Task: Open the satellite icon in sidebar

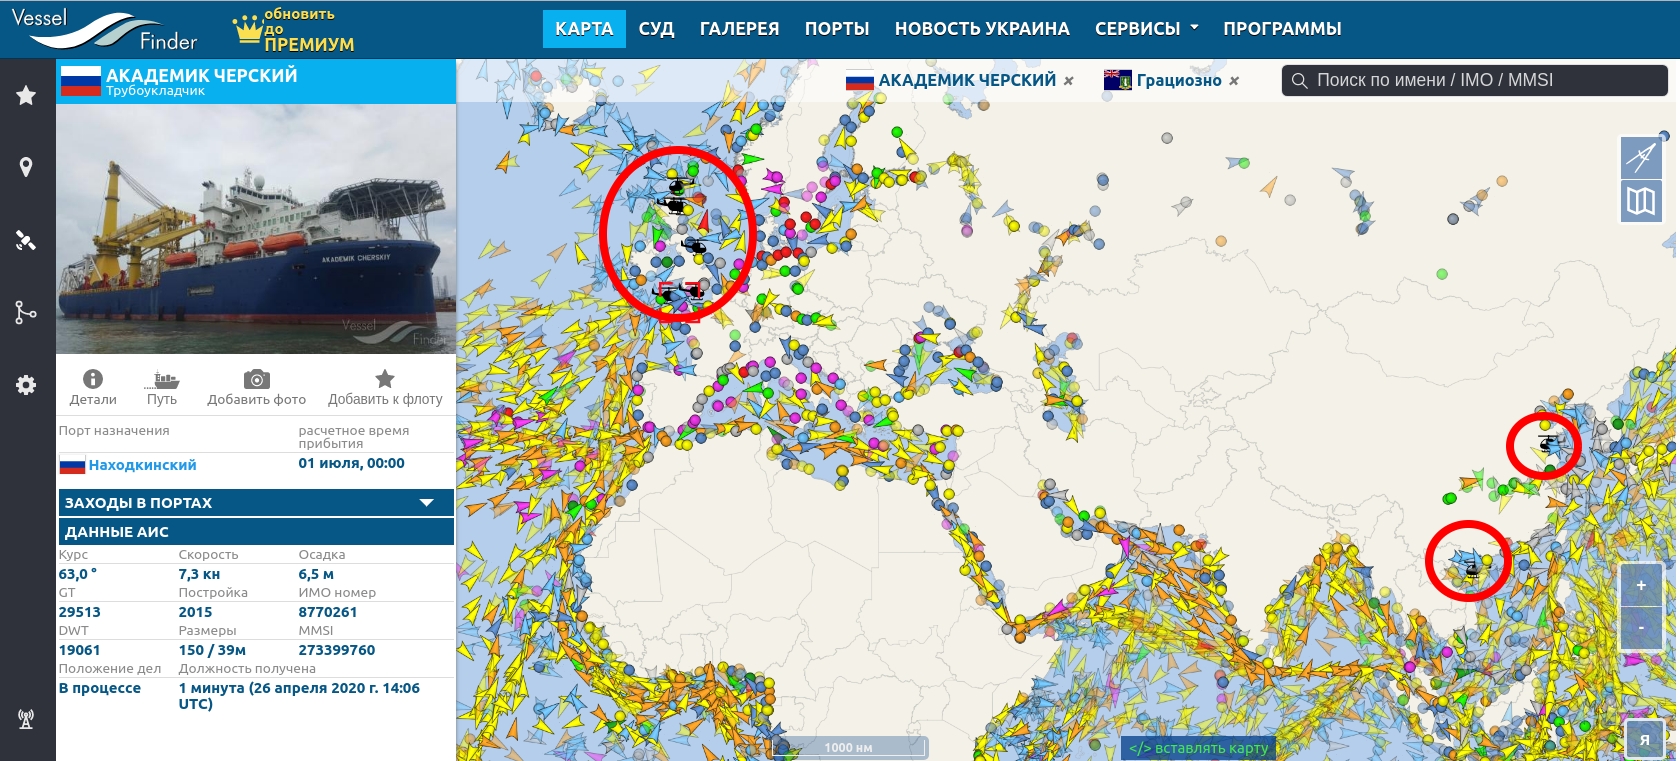Action: pos(26,240)
